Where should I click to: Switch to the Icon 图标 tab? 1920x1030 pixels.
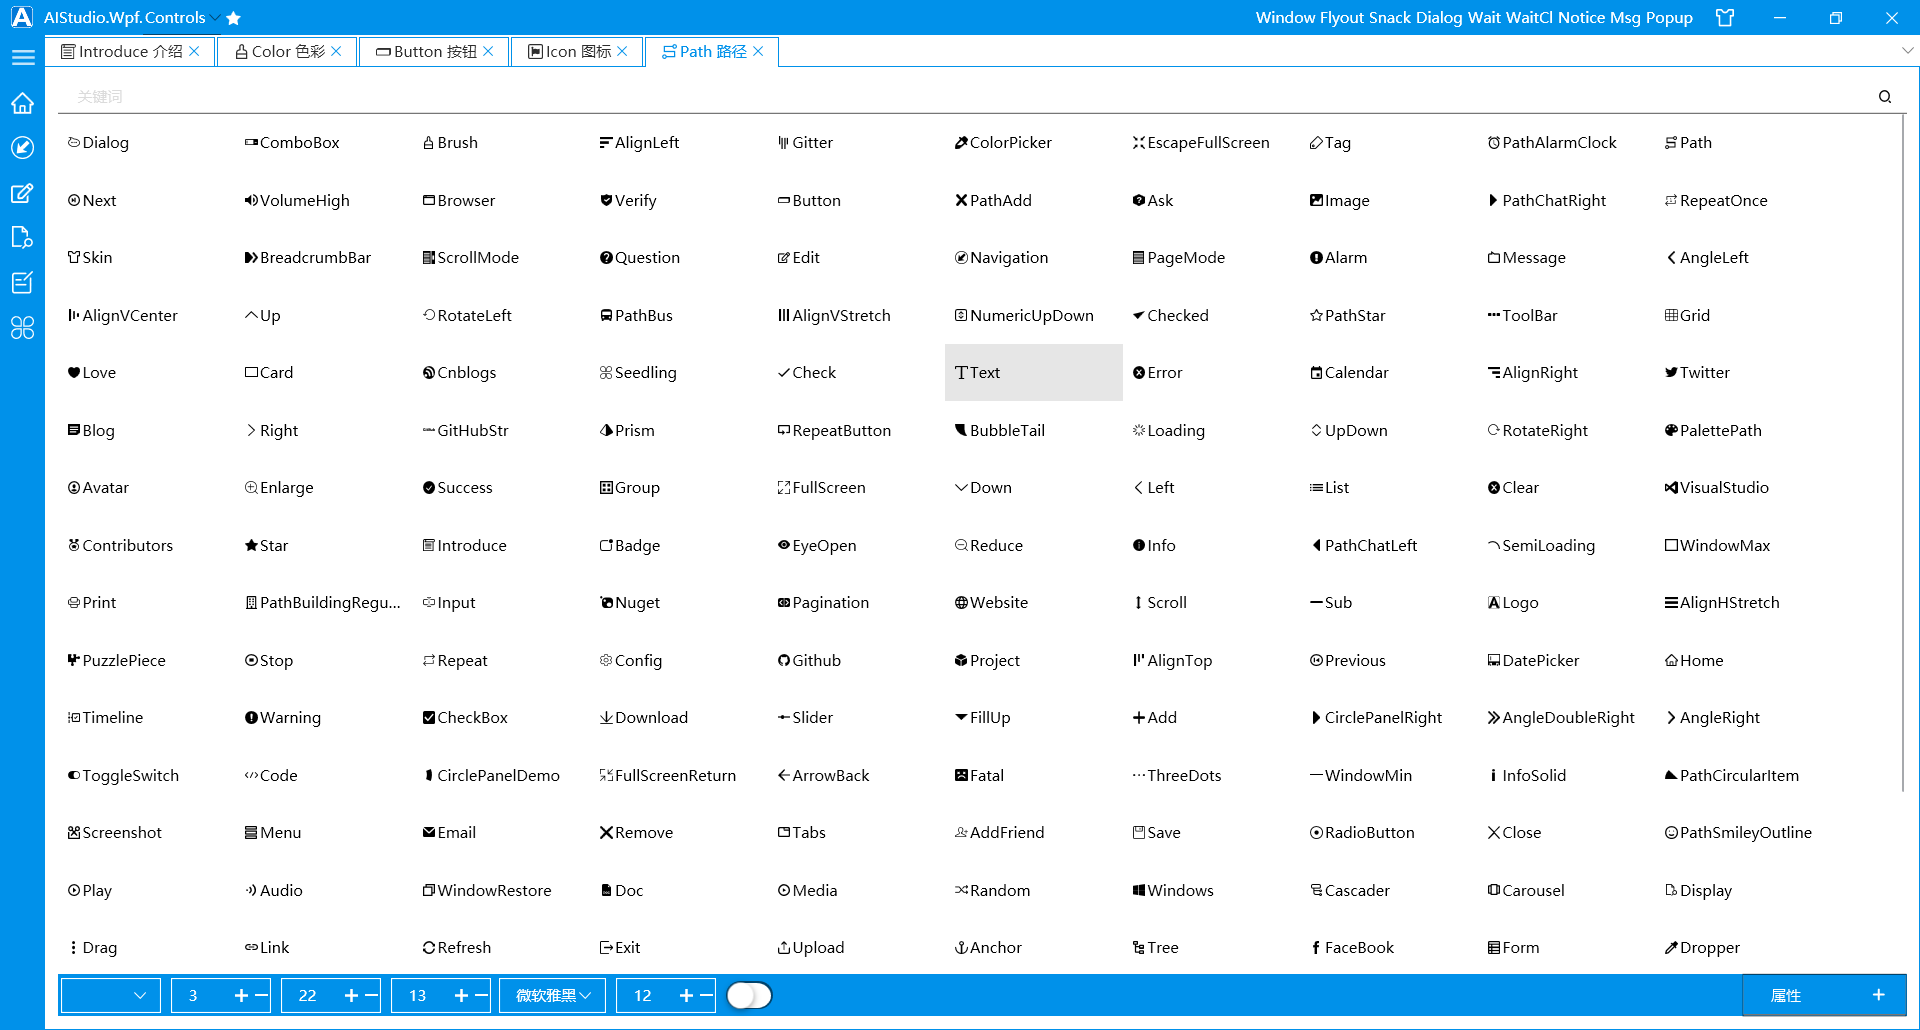[577, 52]
